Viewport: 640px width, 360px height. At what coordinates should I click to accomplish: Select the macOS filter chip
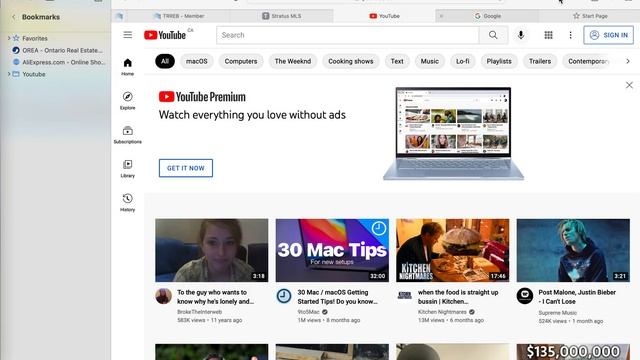pyautogui.click(x=197, y=61)
